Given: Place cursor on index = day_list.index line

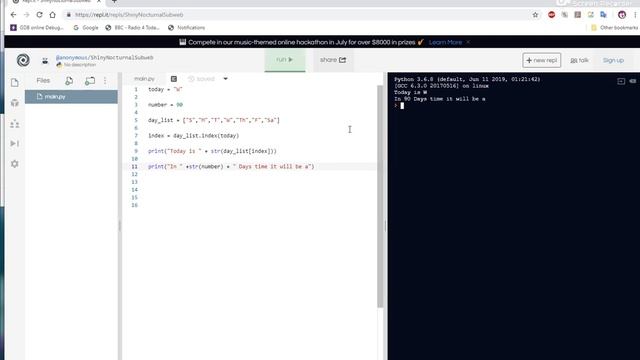Looking at the screenshot, I should click(x=193, y=136).
